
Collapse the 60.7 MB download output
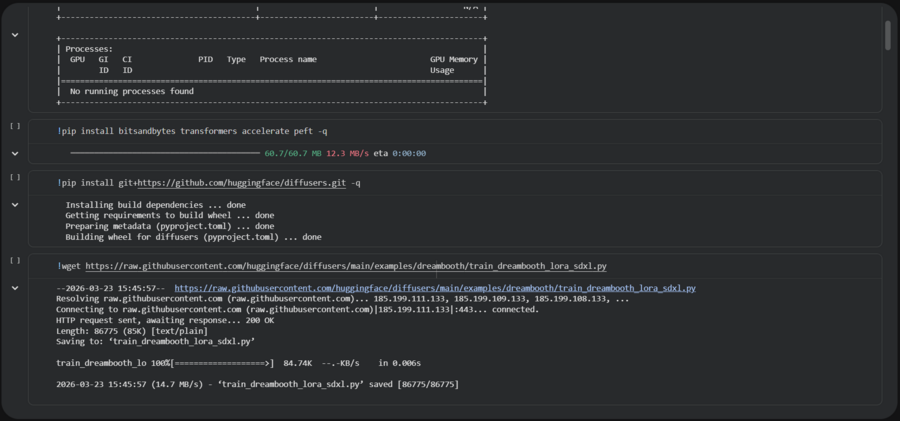click(15, 154)
